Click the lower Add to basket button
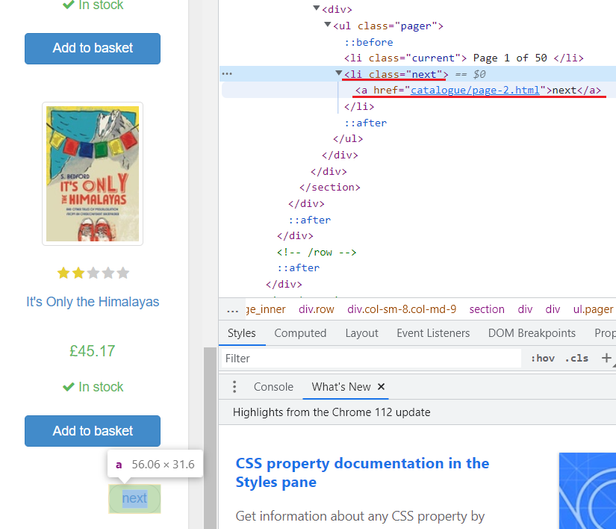Viewport: 616px width, 529px height. coord(92,431)
